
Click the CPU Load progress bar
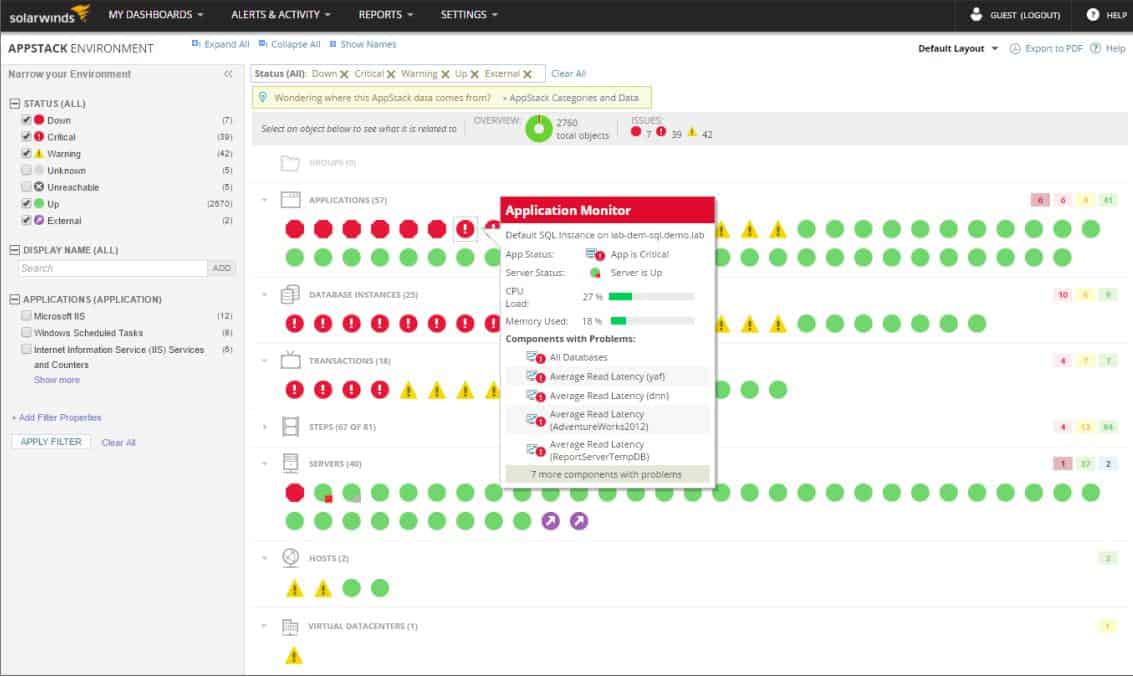pyautogui.click(x=651, y=296)
